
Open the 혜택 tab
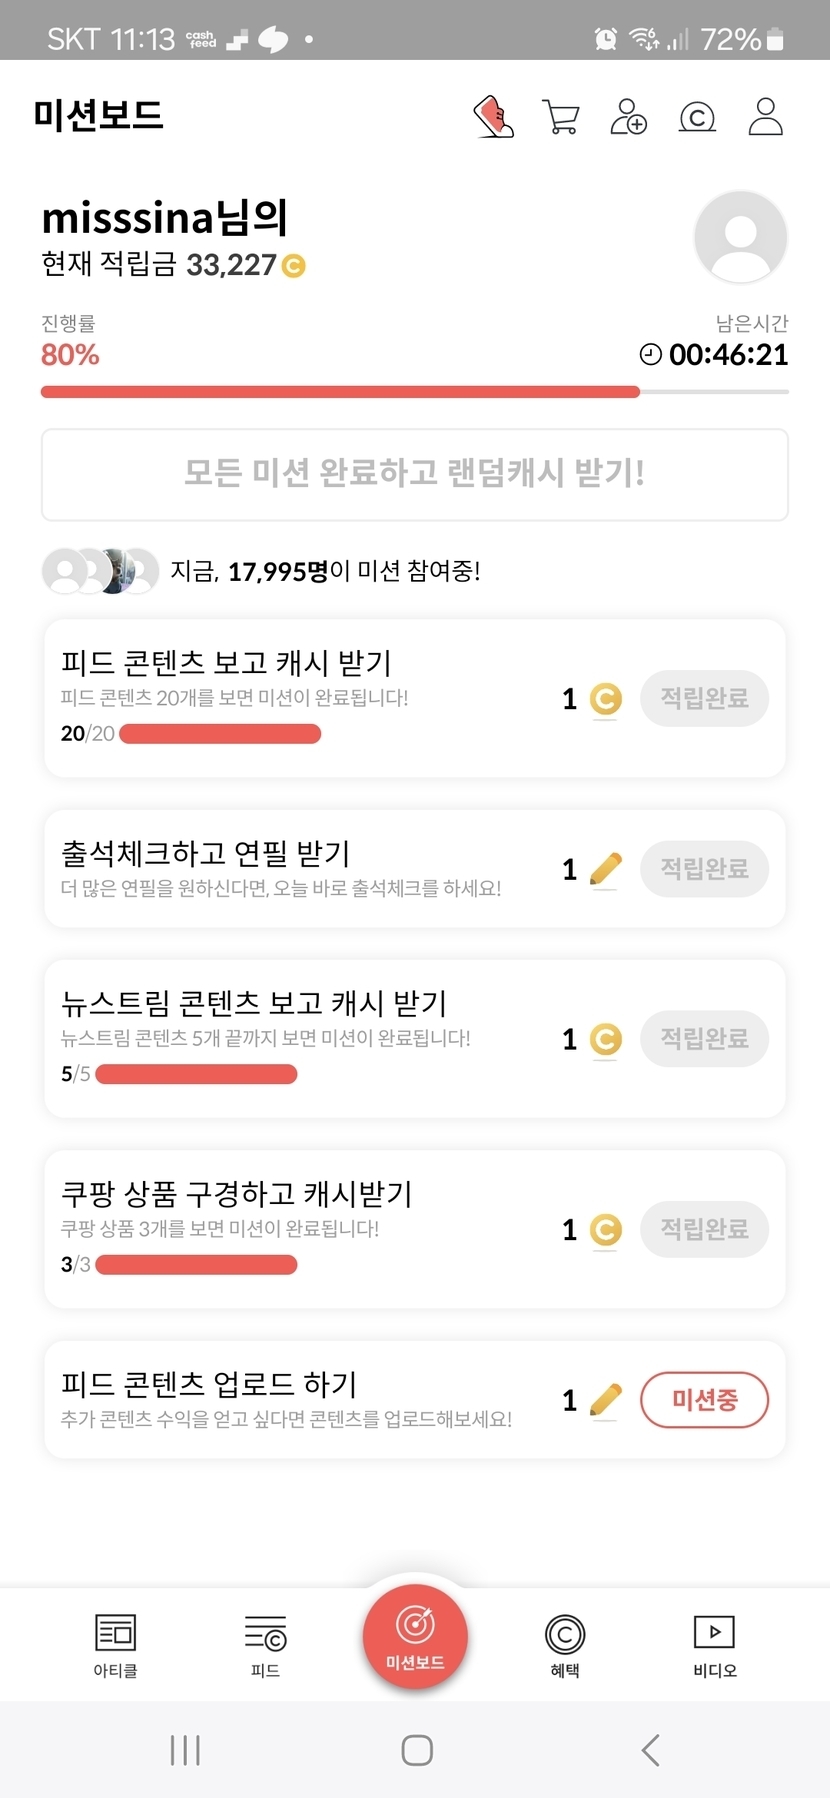click(565, 1645)
